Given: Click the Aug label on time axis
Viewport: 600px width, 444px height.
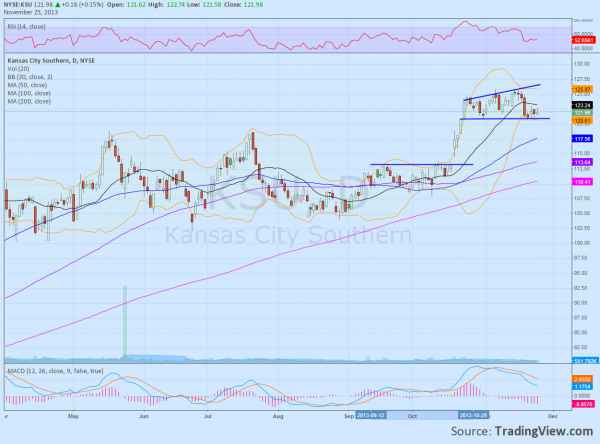Looking at the screenshot, I should click(278, 416).
